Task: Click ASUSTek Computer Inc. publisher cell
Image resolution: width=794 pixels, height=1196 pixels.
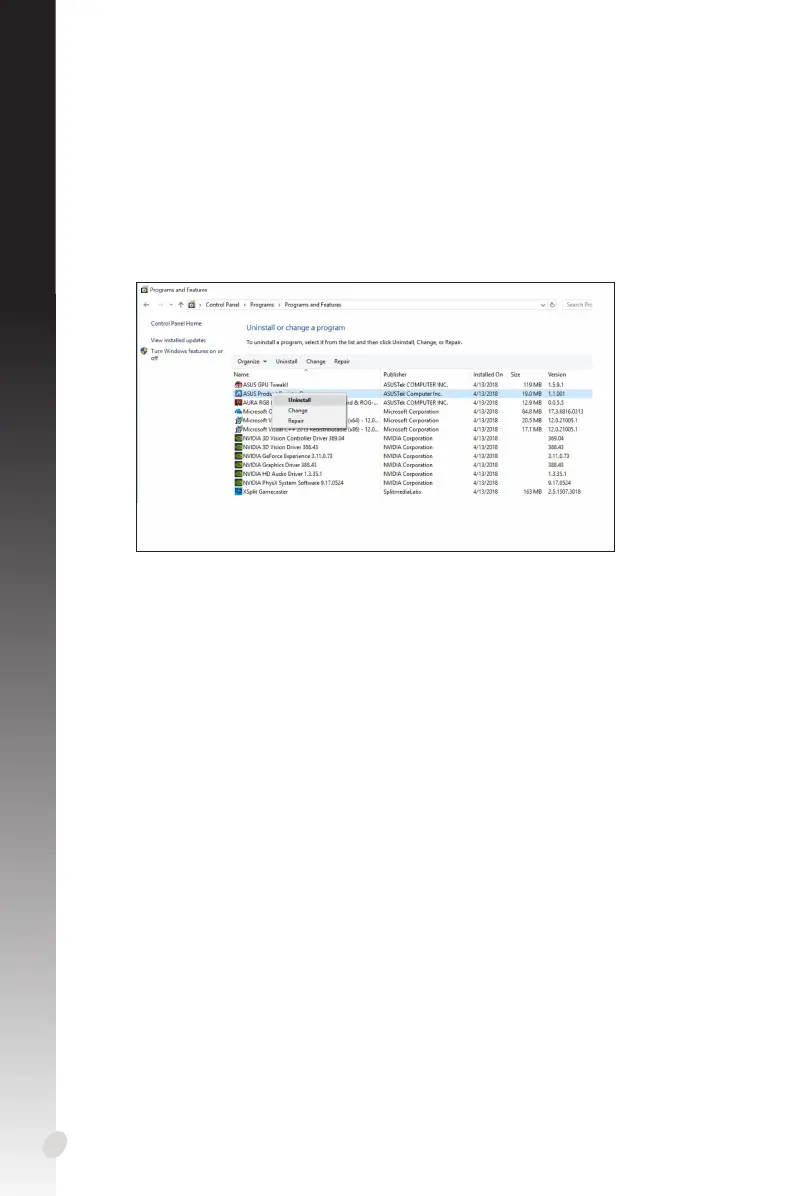Action: click(x=413, y=394)
